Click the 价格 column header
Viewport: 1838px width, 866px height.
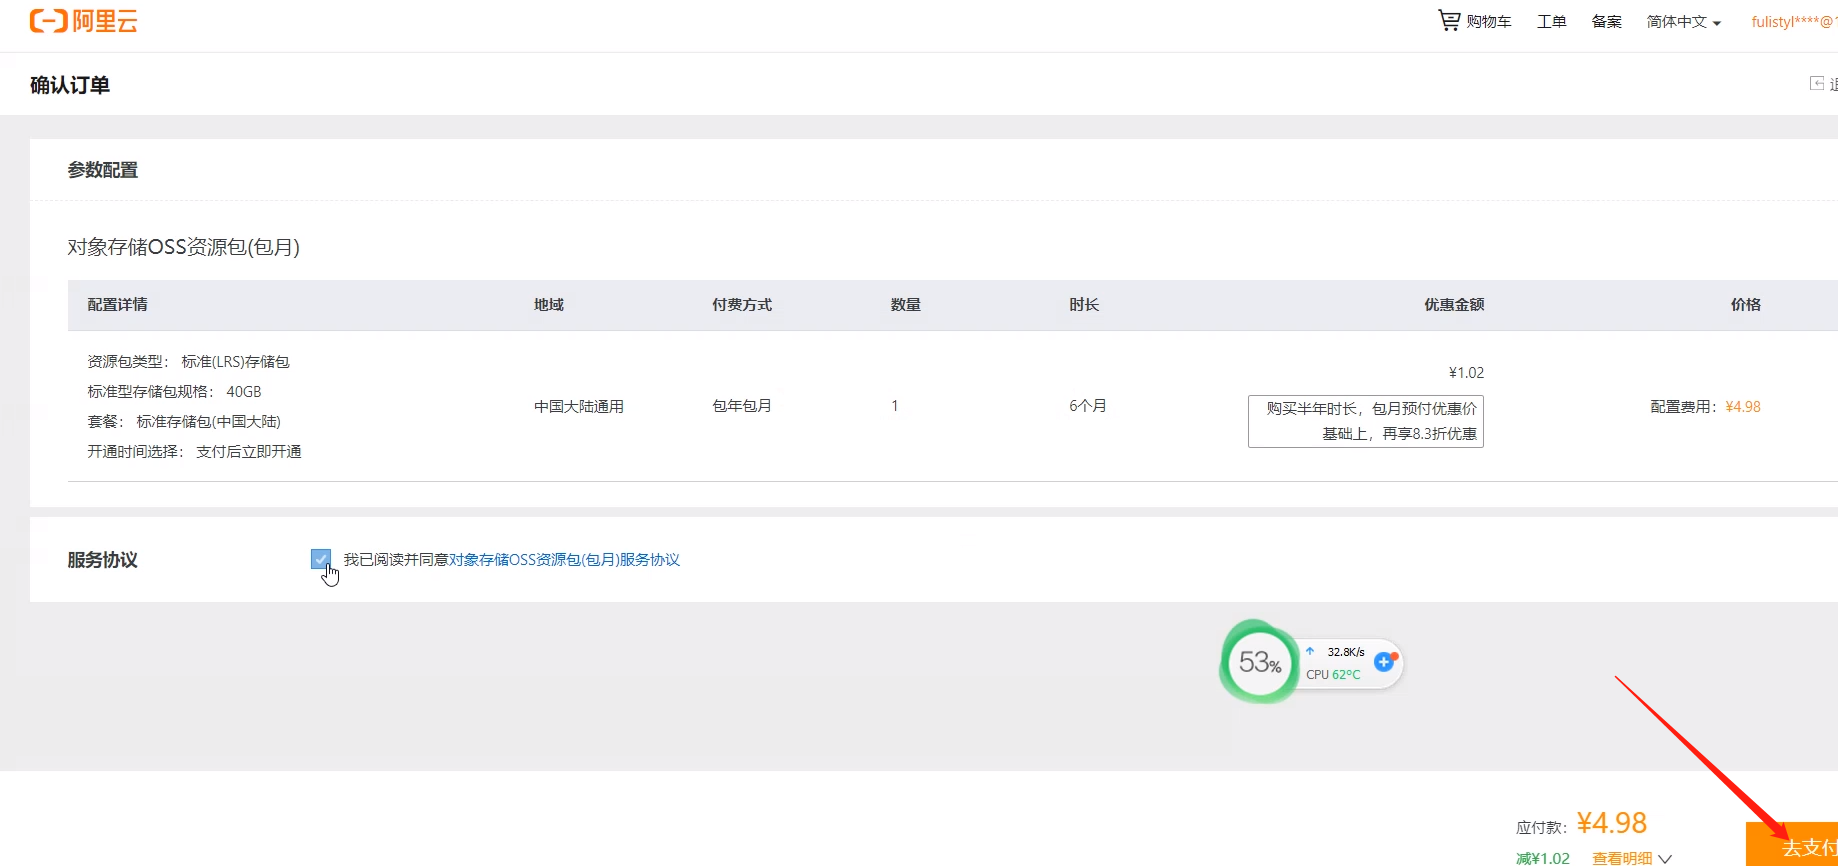1746,304
